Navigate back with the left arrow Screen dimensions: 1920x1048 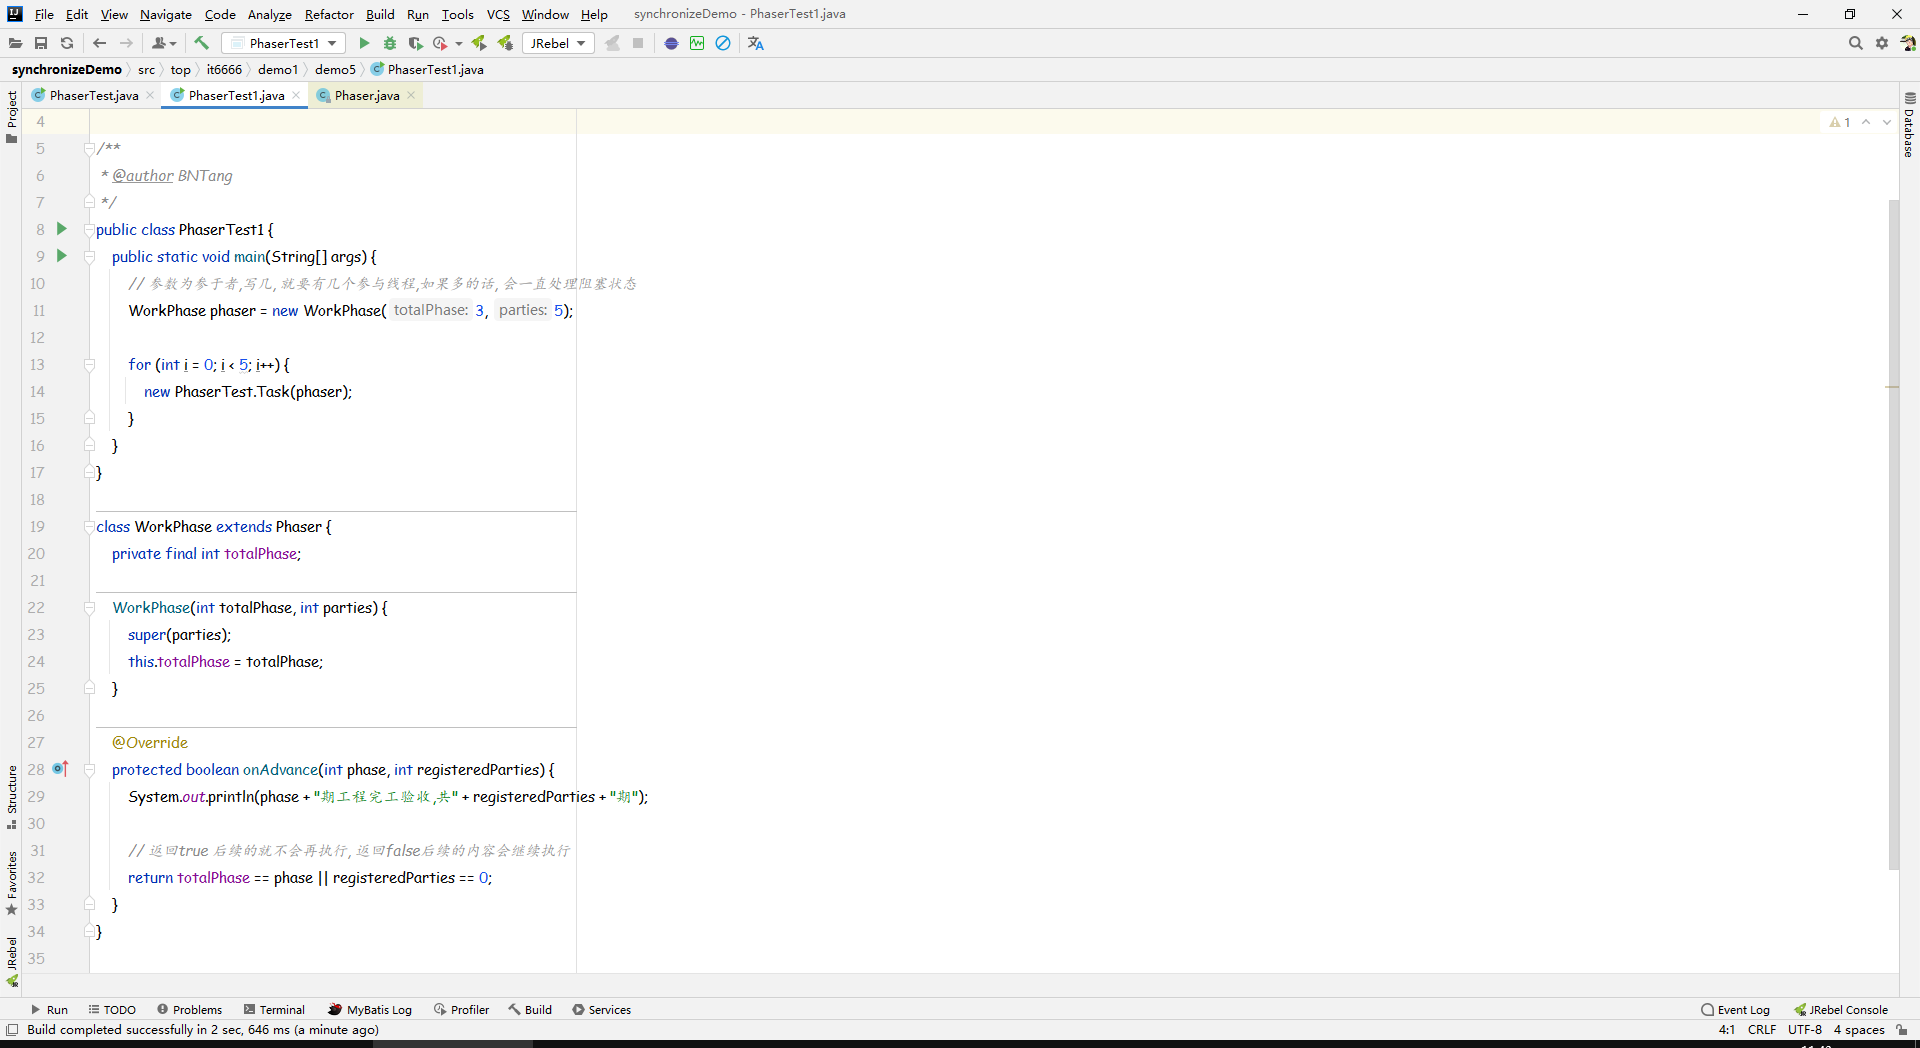pos(99,43)
